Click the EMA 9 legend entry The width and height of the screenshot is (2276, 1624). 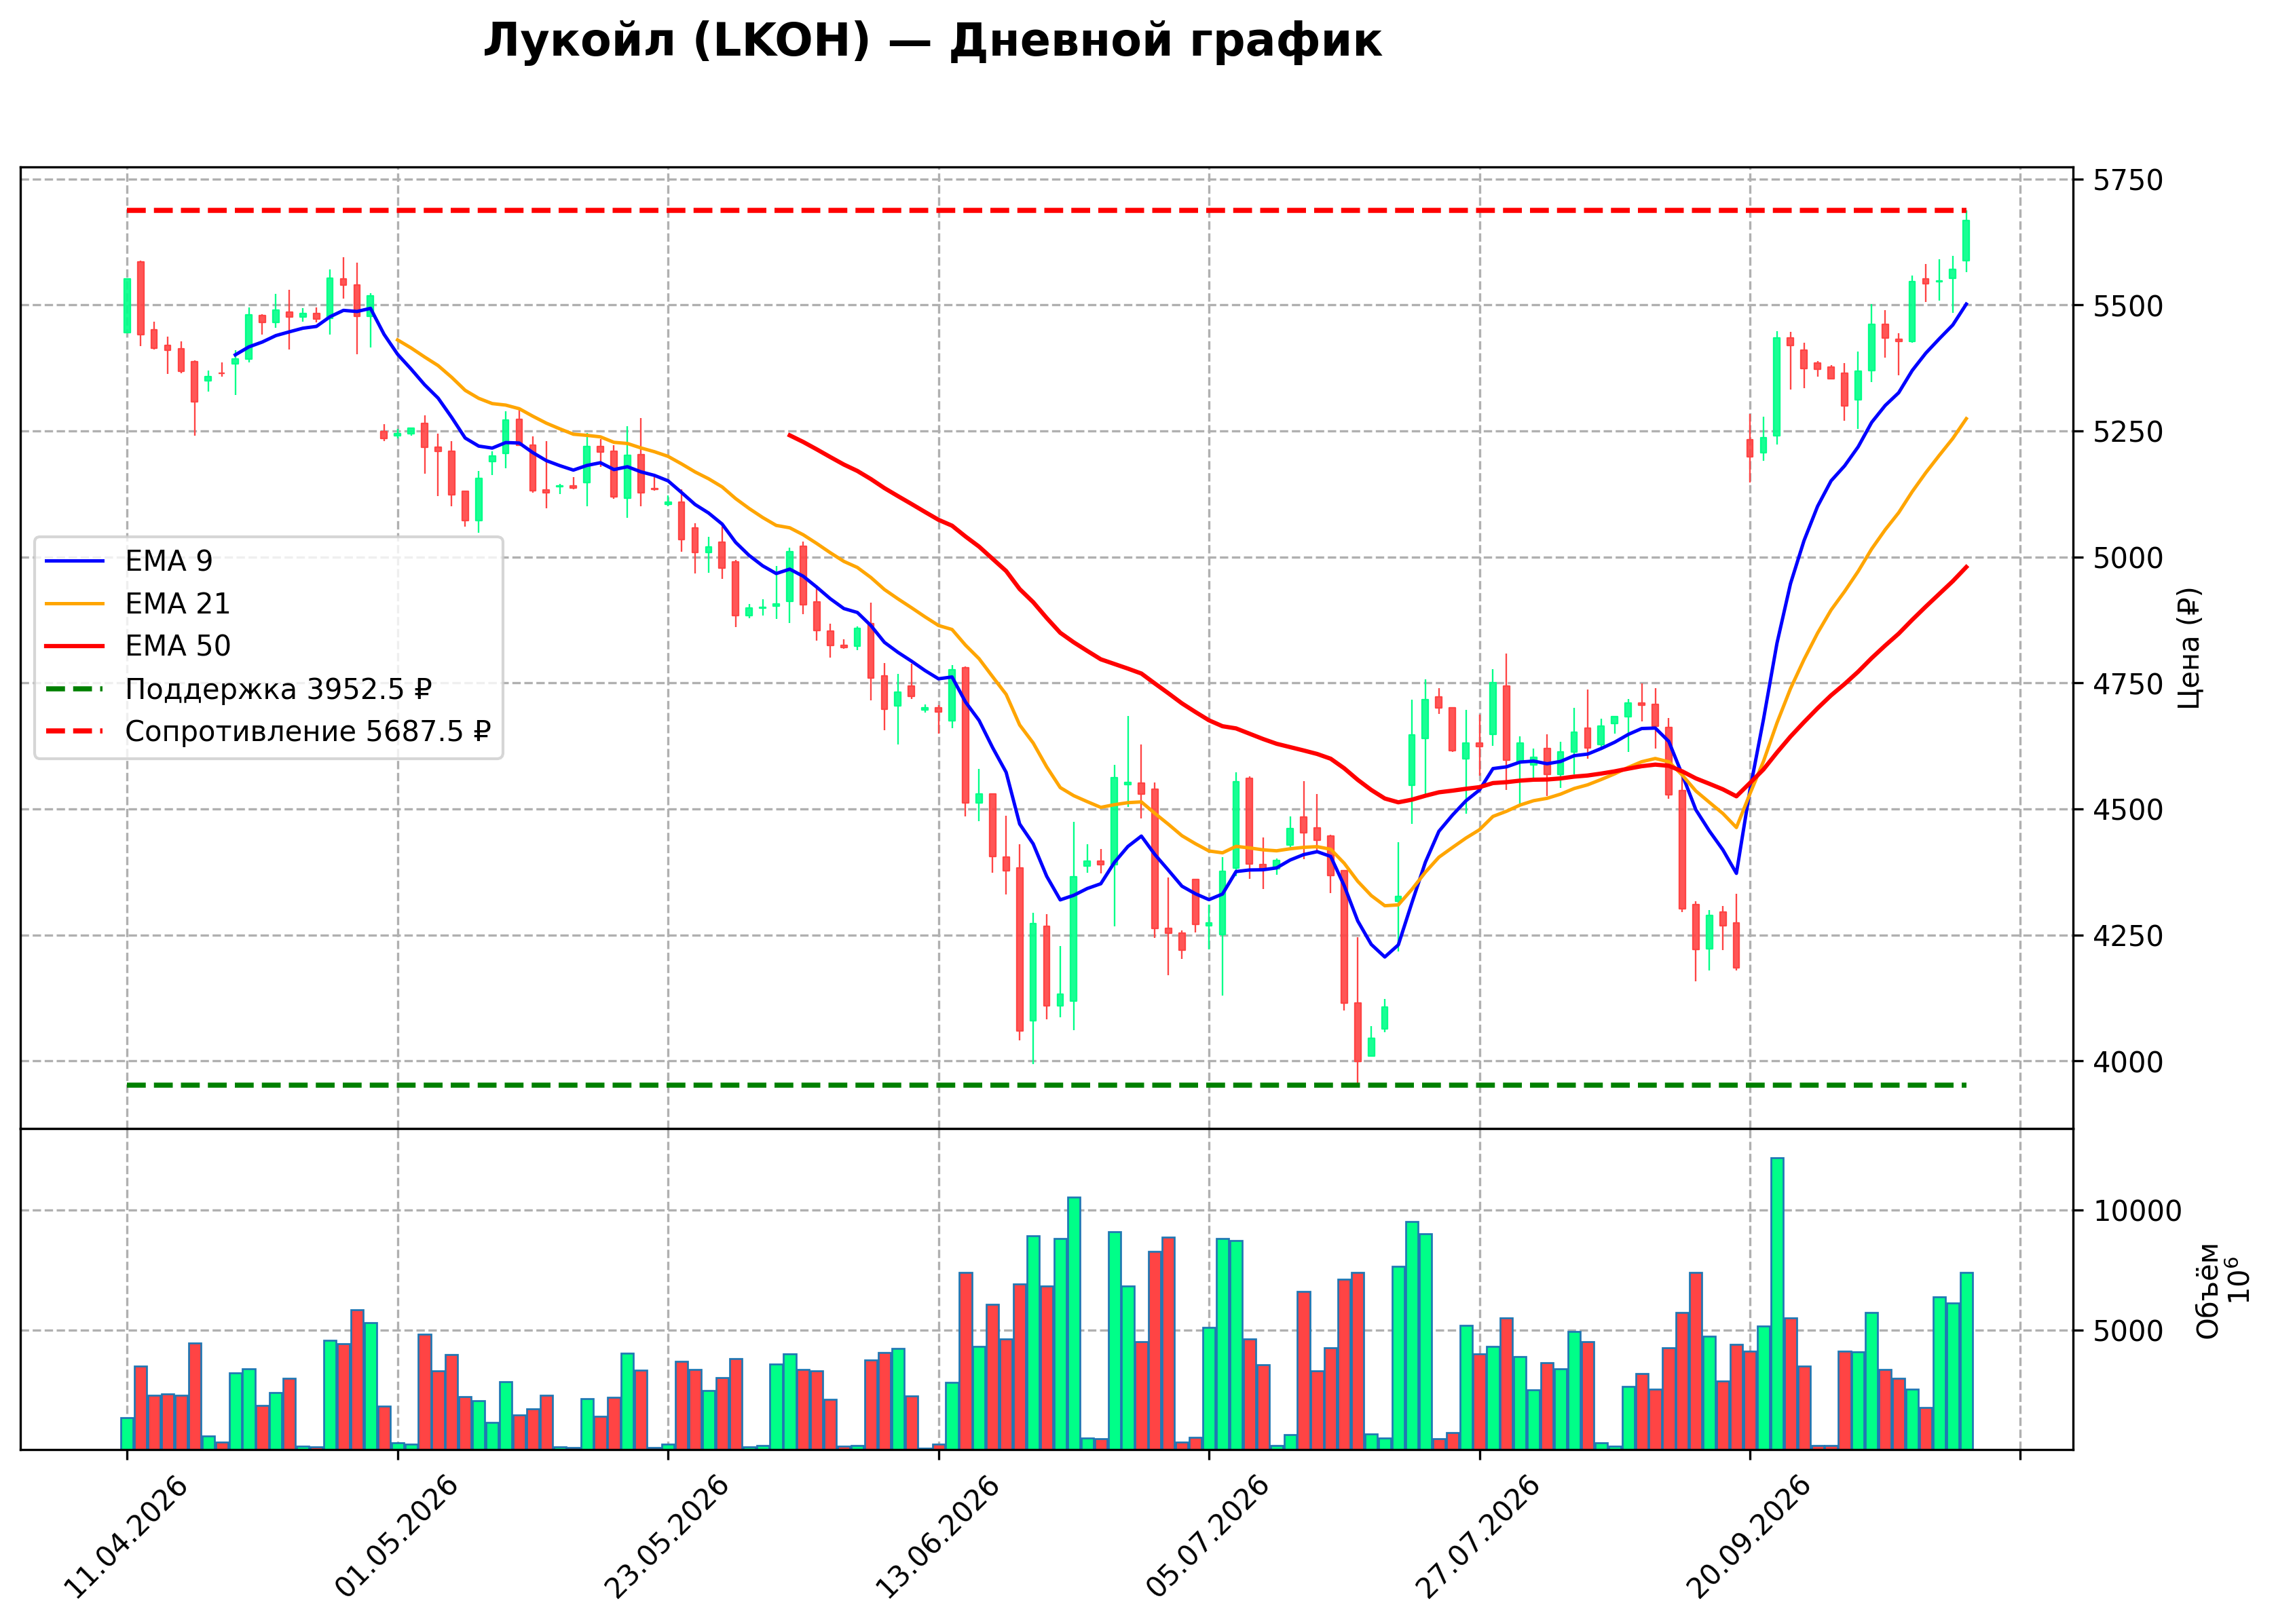pyautogui.click(x=129, y=561)
